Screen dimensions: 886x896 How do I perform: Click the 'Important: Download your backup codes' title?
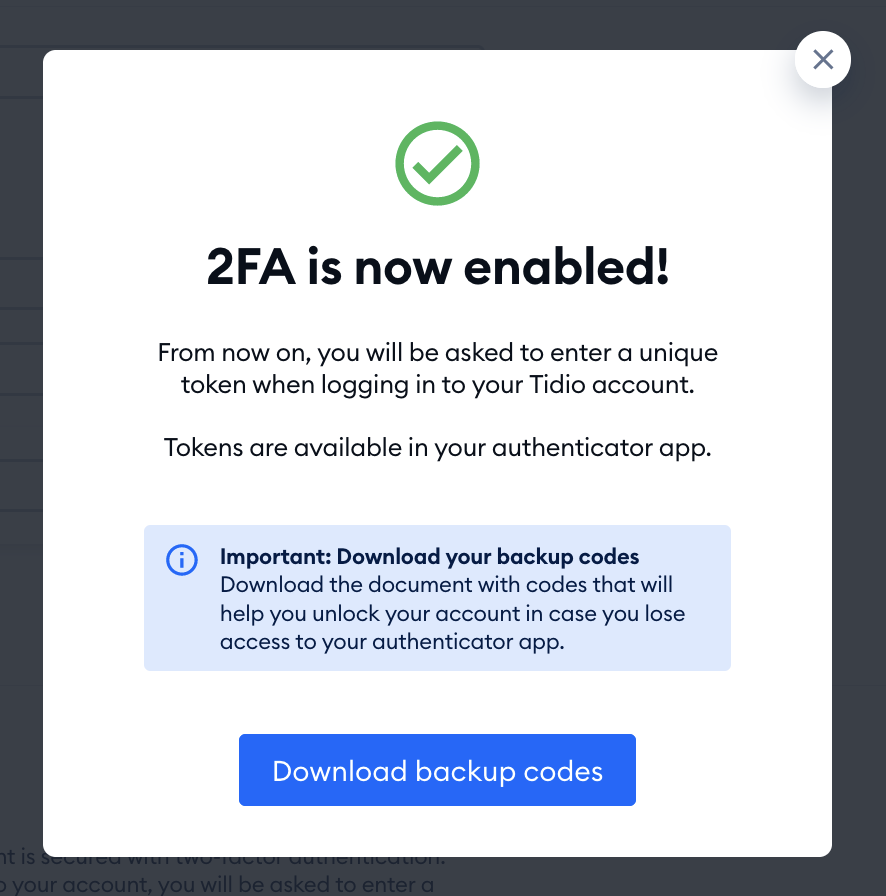(429, 557)
